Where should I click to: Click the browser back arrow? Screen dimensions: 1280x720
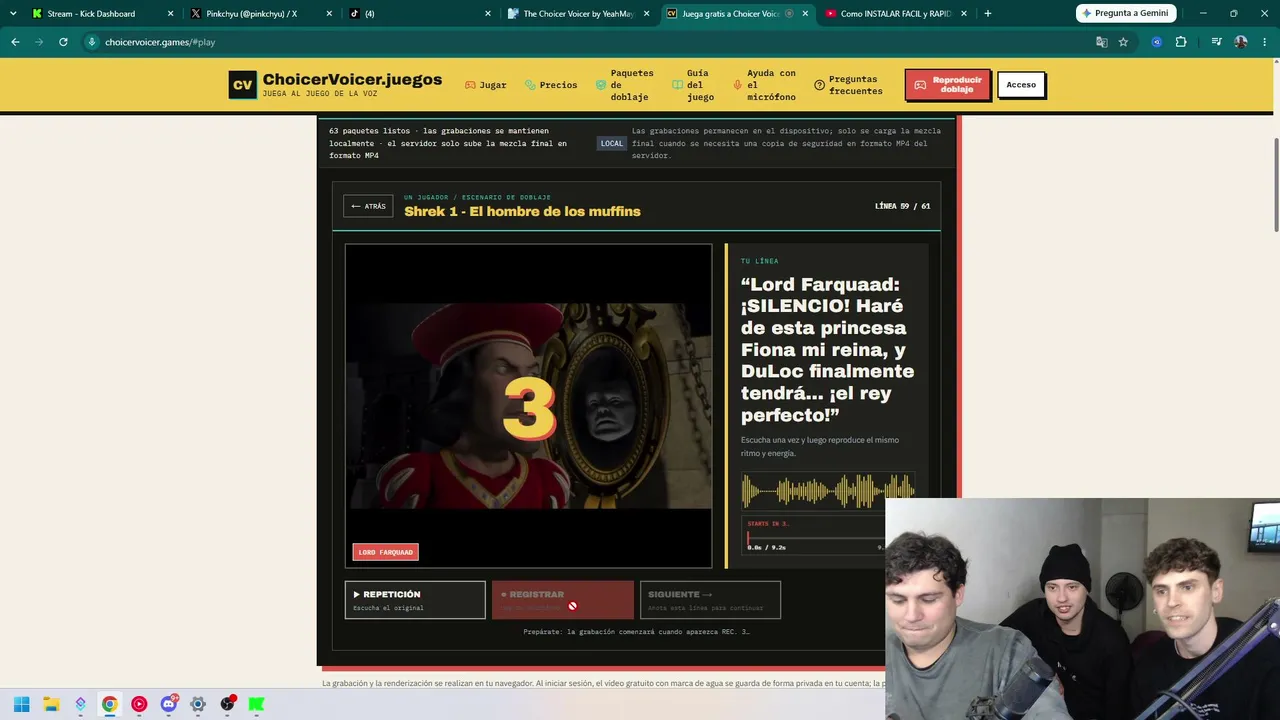point(15,42)
